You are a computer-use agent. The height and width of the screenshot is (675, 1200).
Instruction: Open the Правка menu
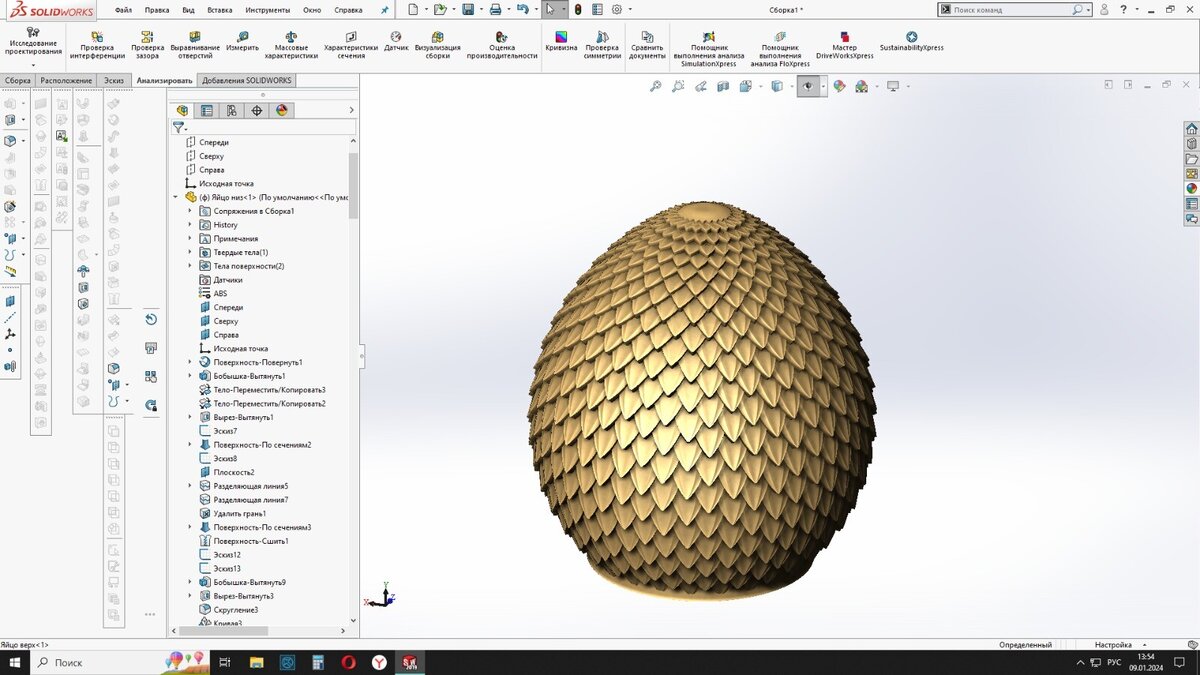(156, 9)
